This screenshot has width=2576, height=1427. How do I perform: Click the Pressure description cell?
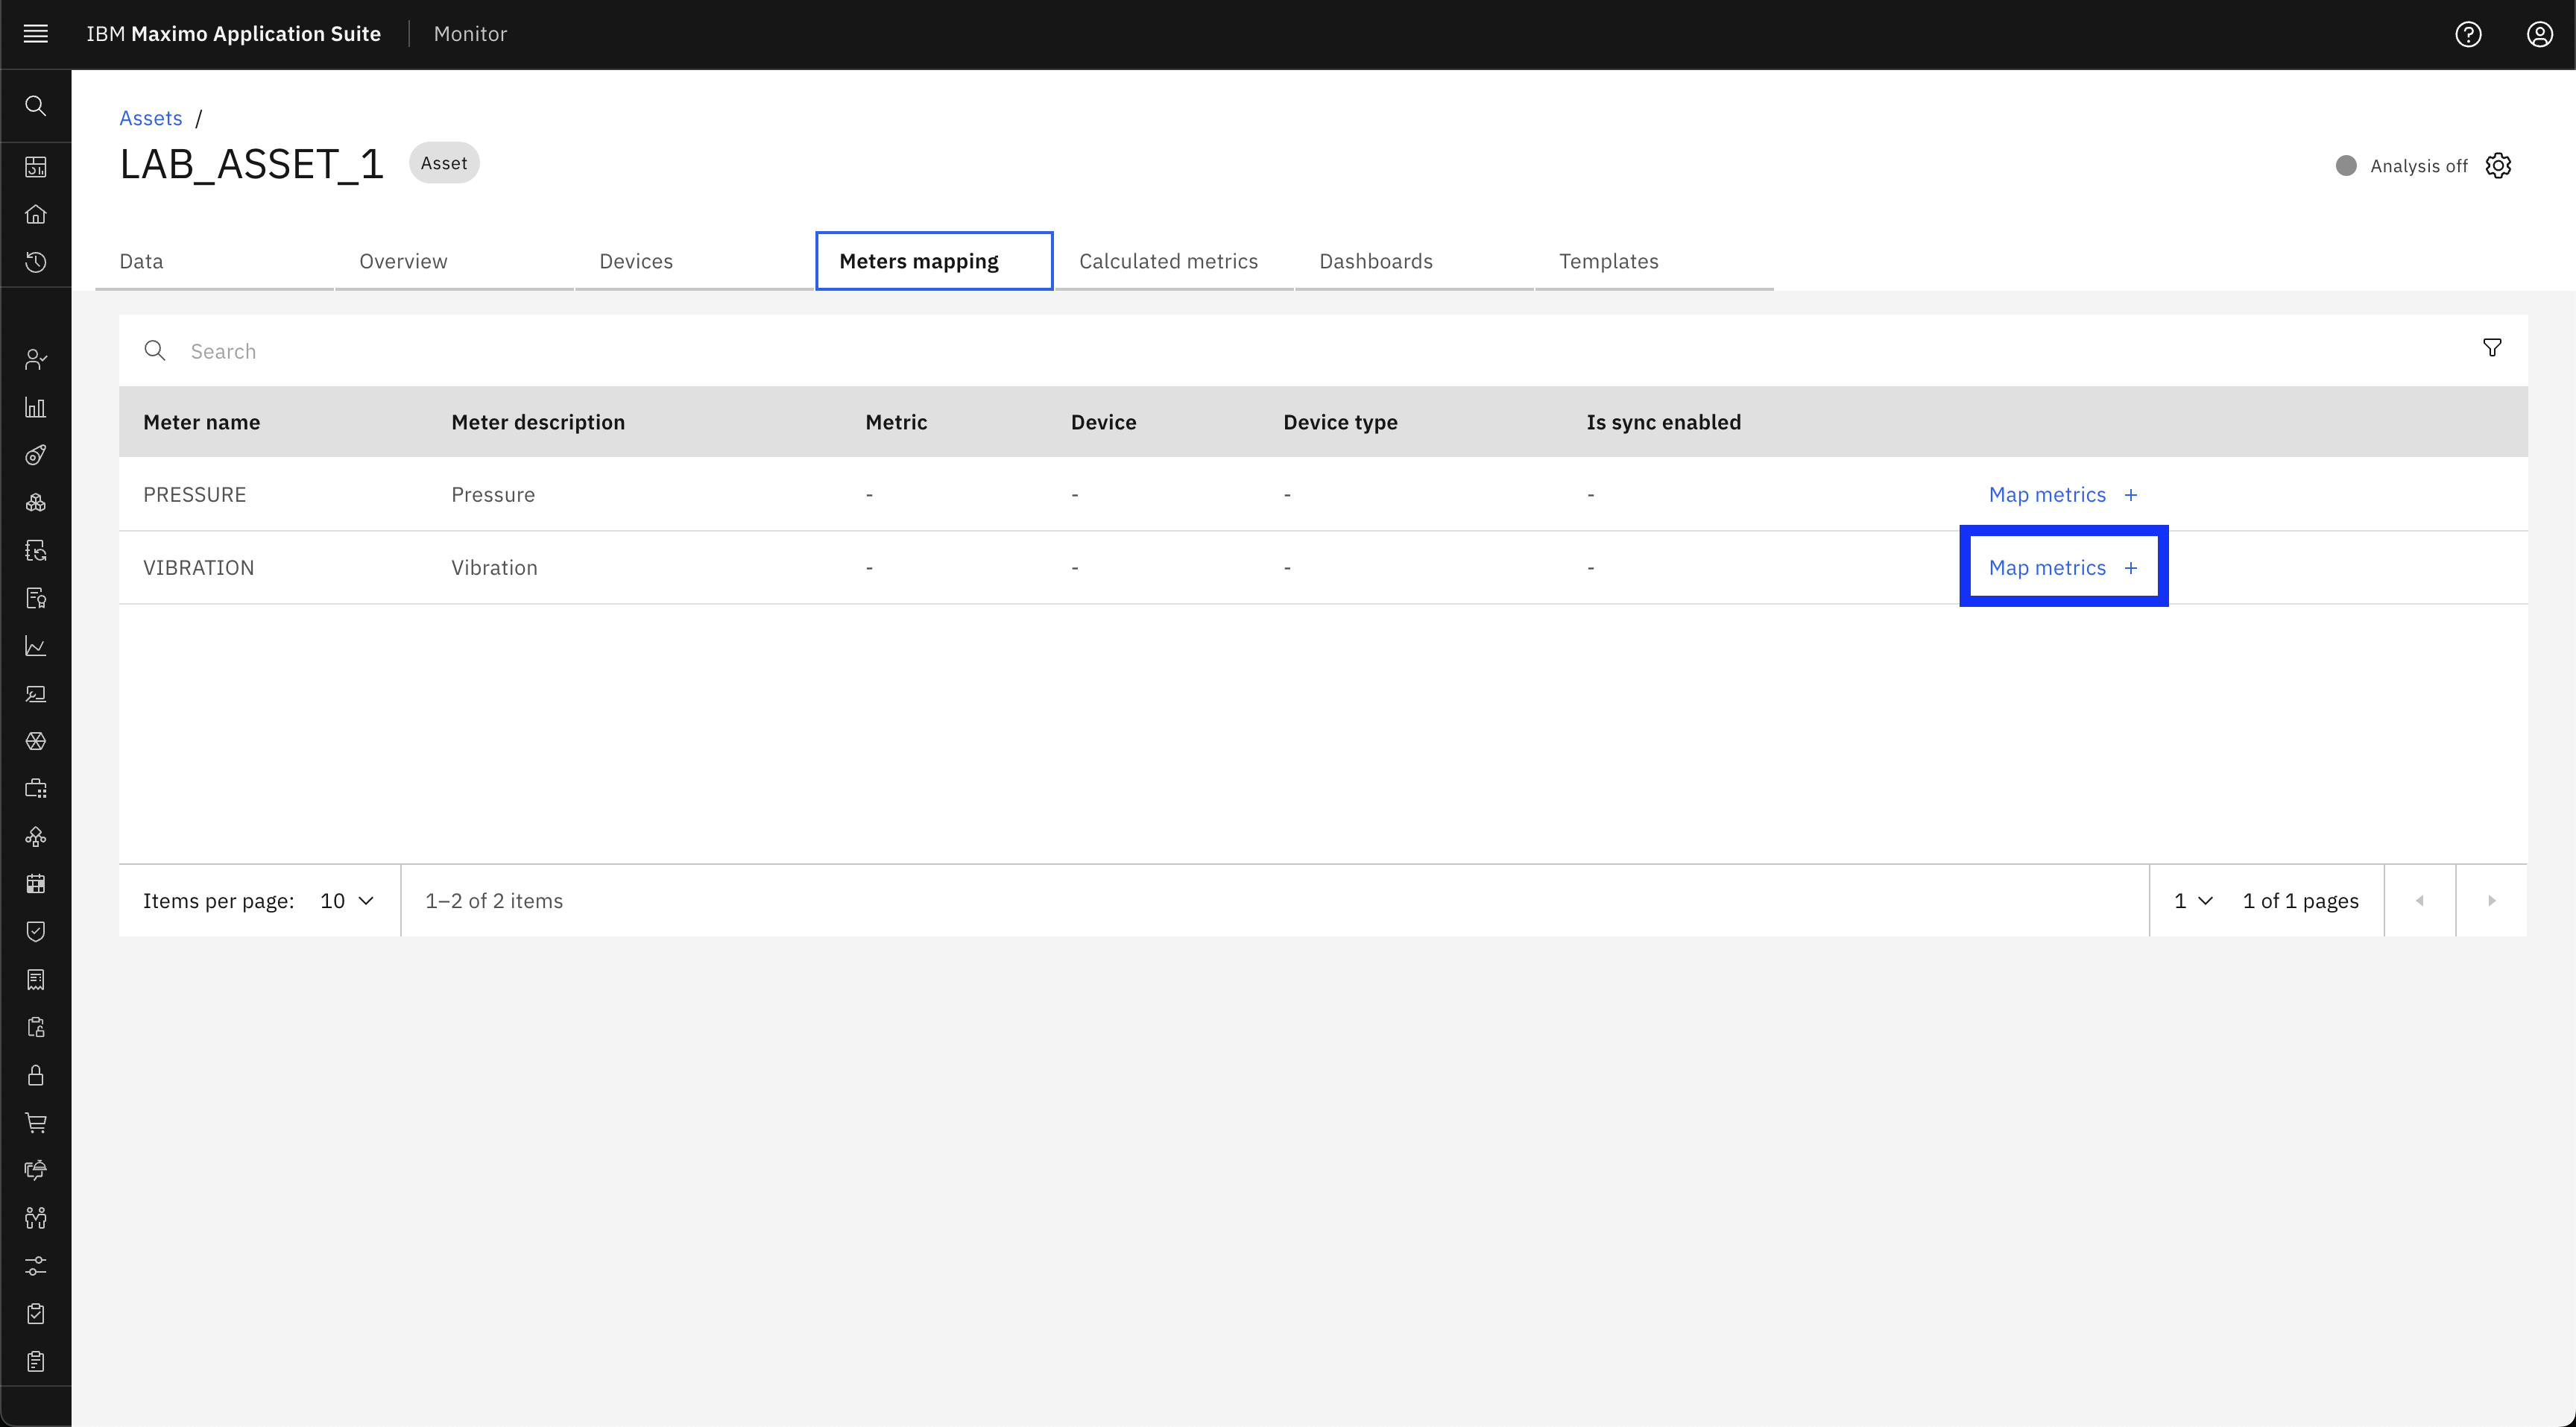pyautogui.click(x=493, y=495)
